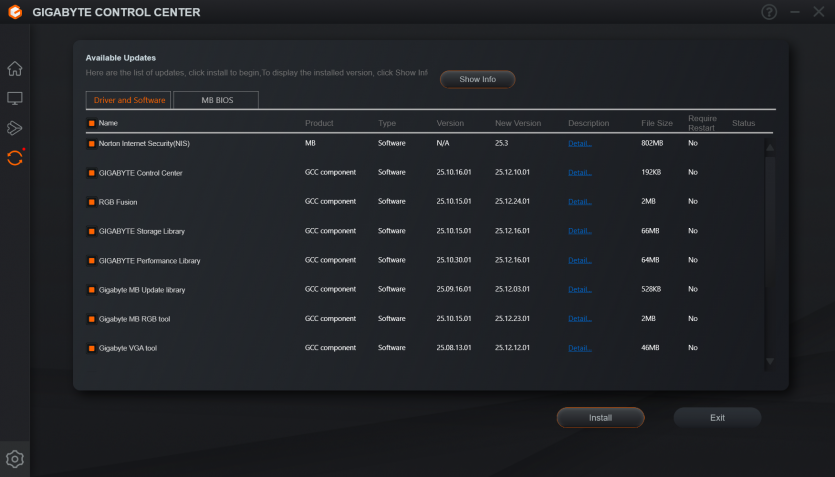The height and width of the screenshot is (477, 835).
Task: Open the Home icon in sidebar
Action: point(14,69)
